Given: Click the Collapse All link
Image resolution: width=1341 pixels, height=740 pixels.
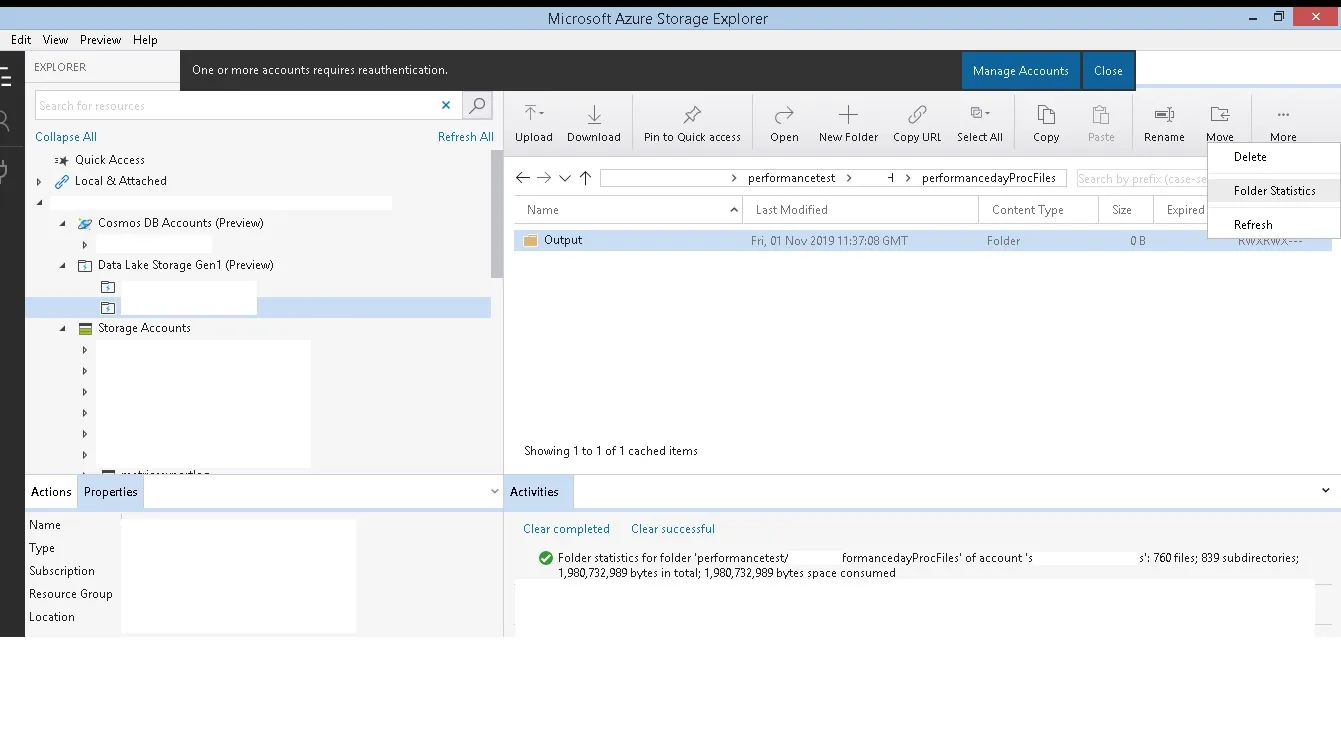Looking at the screenshot, I should (x=66, y=137).
